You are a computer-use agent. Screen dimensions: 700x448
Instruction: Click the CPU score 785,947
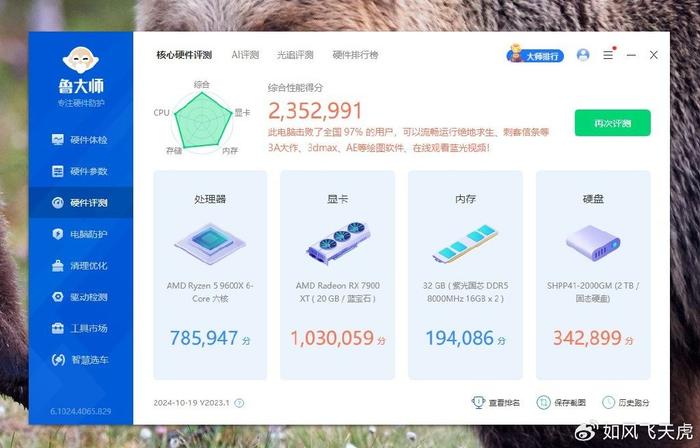(204, 338)
